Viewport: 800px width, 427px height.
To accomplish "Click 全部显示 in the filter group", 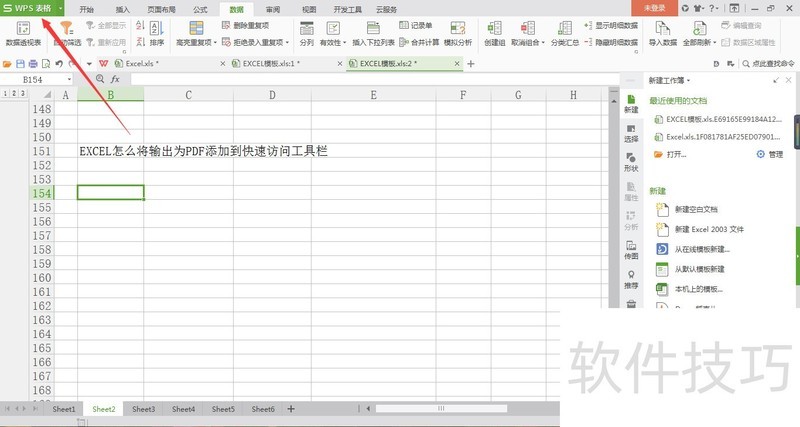I will coord(106,26).
